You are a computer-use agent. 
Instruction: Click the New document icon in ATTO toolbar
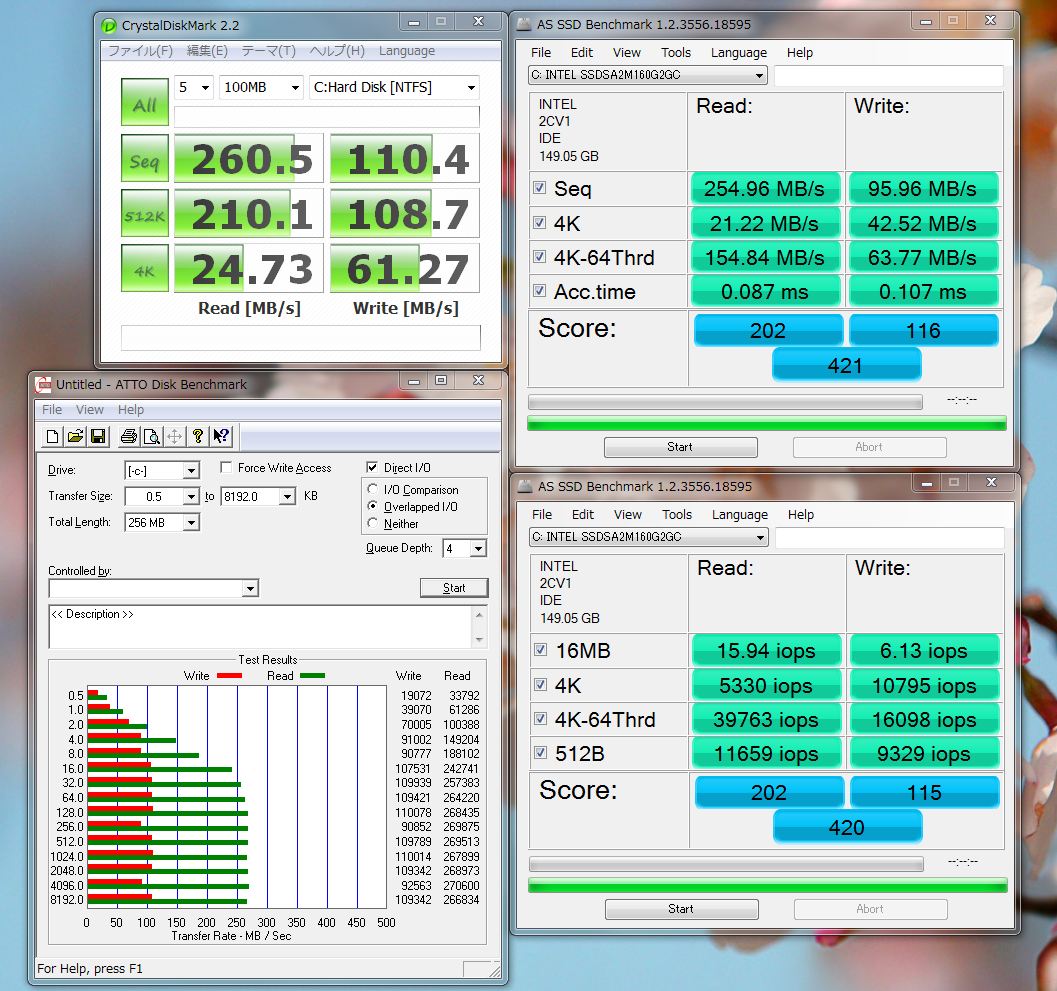[52, 437]
